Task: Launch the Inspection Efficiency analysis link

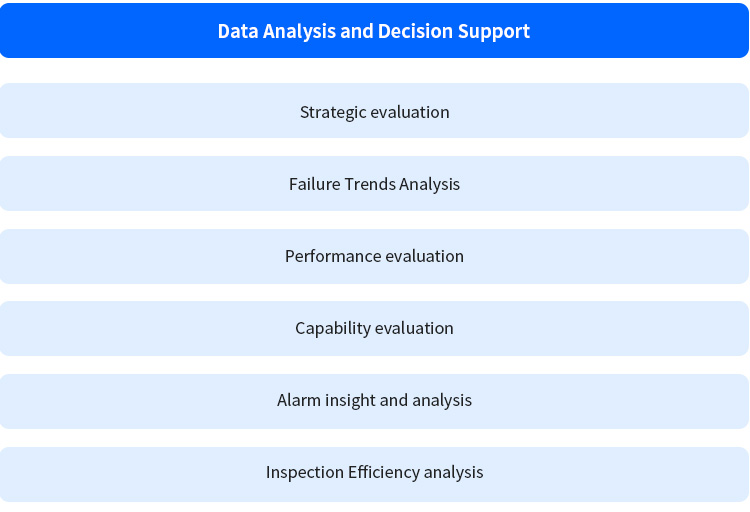Action: 374,472
